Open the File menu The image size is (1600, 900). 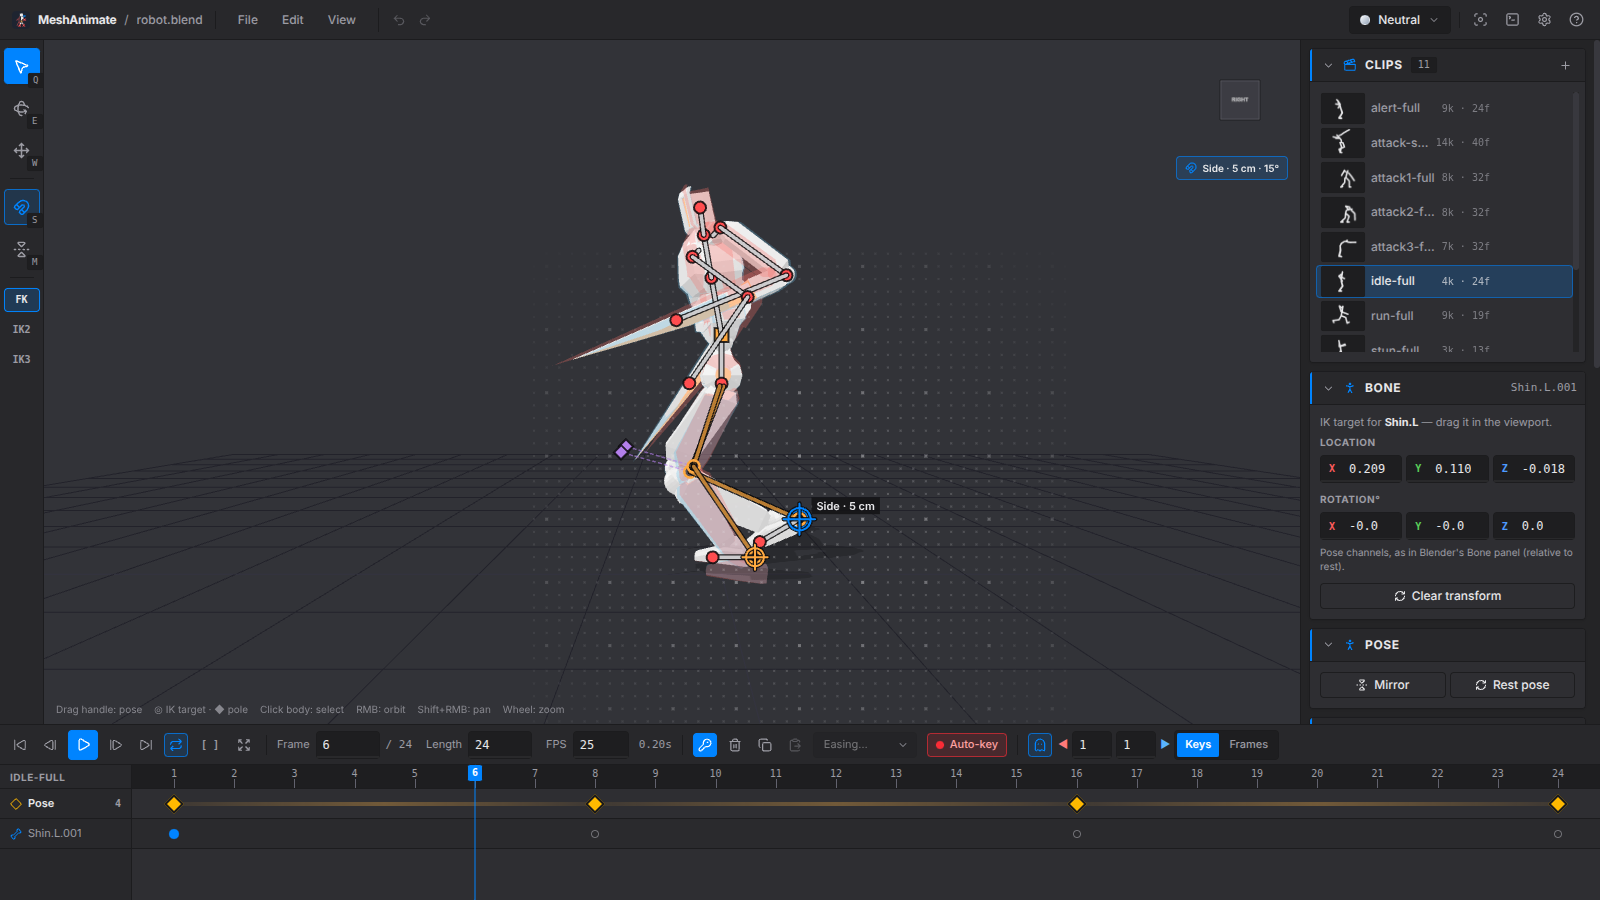click(248, 20)
